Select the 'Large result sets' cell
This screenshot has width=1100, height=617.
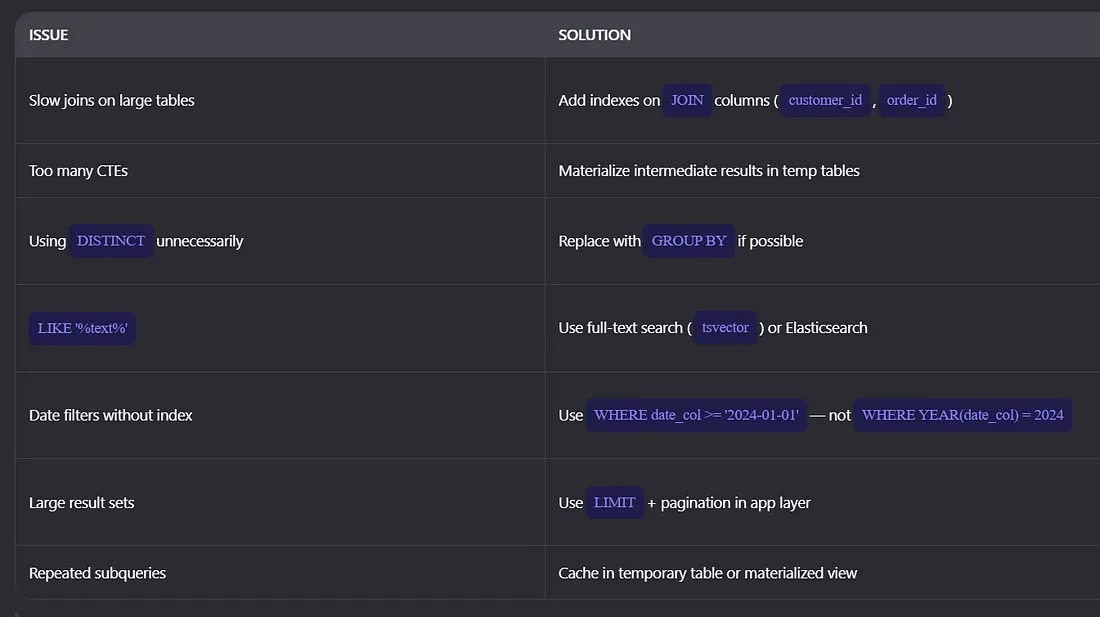(x=81, y=503)
